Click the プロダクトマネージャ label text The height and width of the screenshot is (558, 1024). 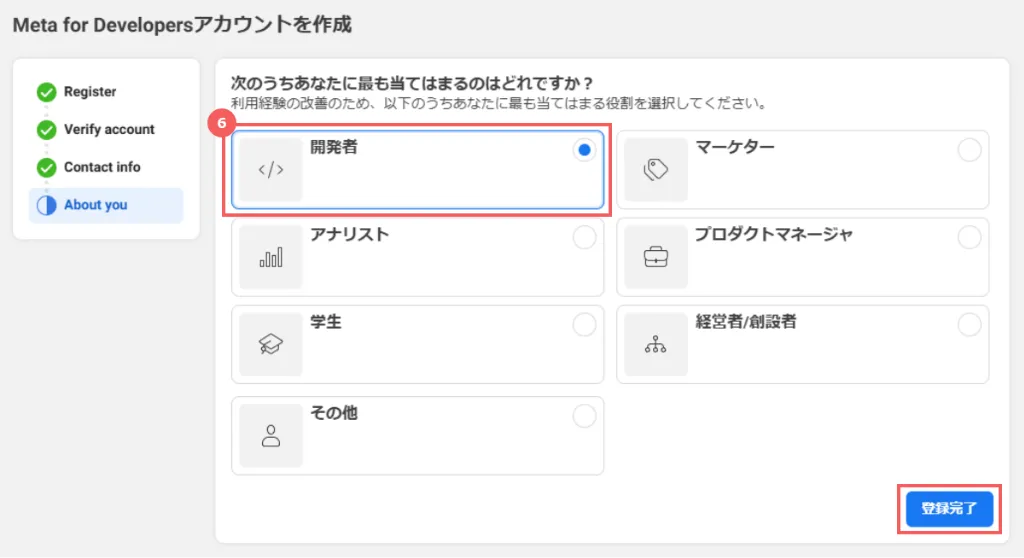pos(774,235)
